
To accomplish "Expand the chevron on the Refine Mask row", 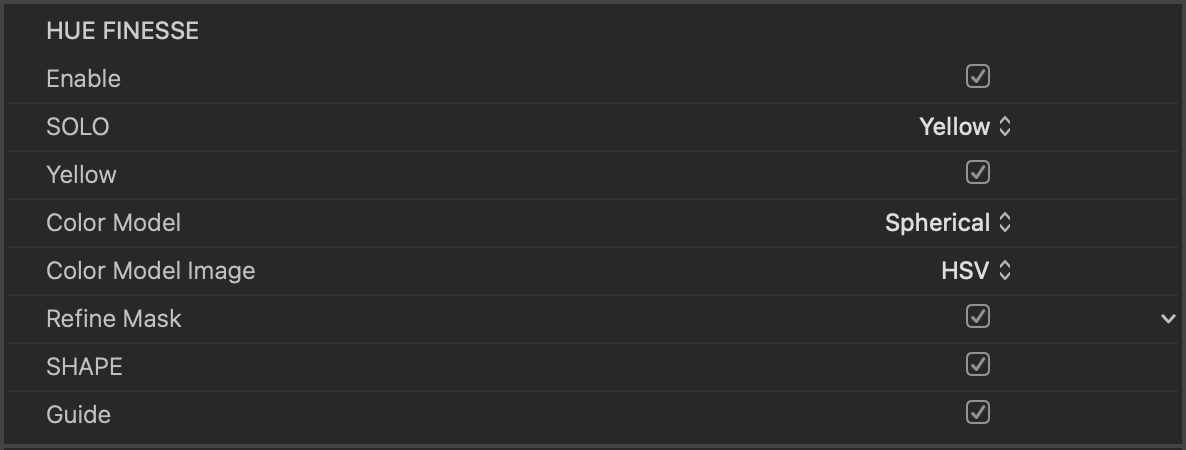I will 1167,319.
